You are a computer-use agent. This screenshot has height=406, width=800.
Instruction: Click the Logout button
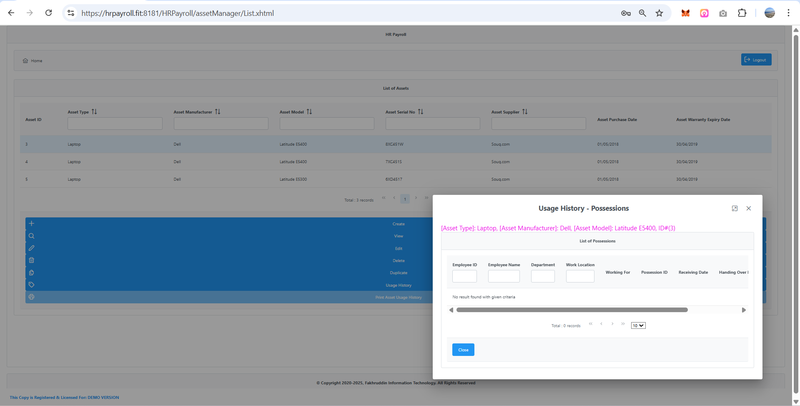(756, 60)
